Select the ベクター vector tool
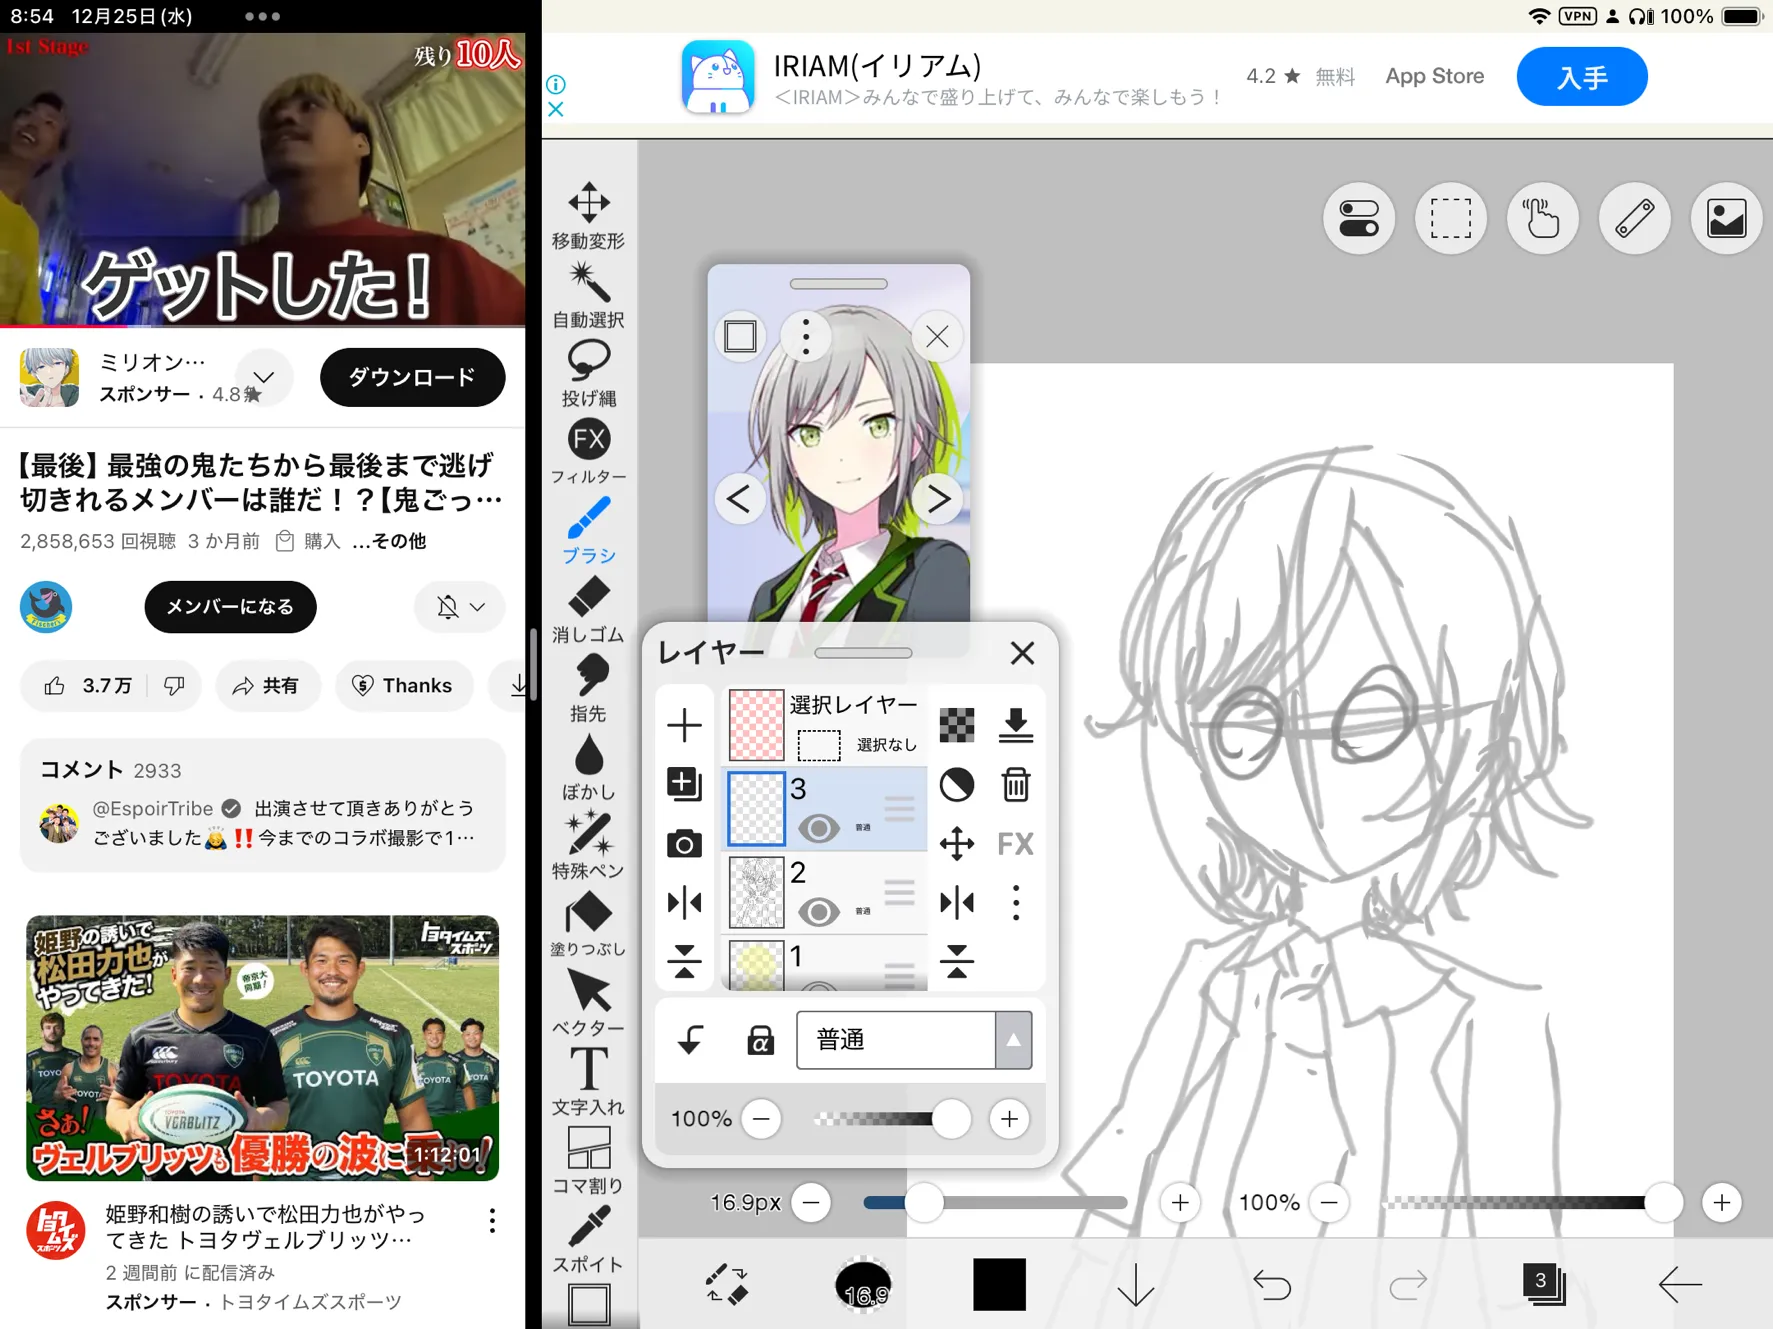Screen dimensions: 1773x1329 [589, 1003]
